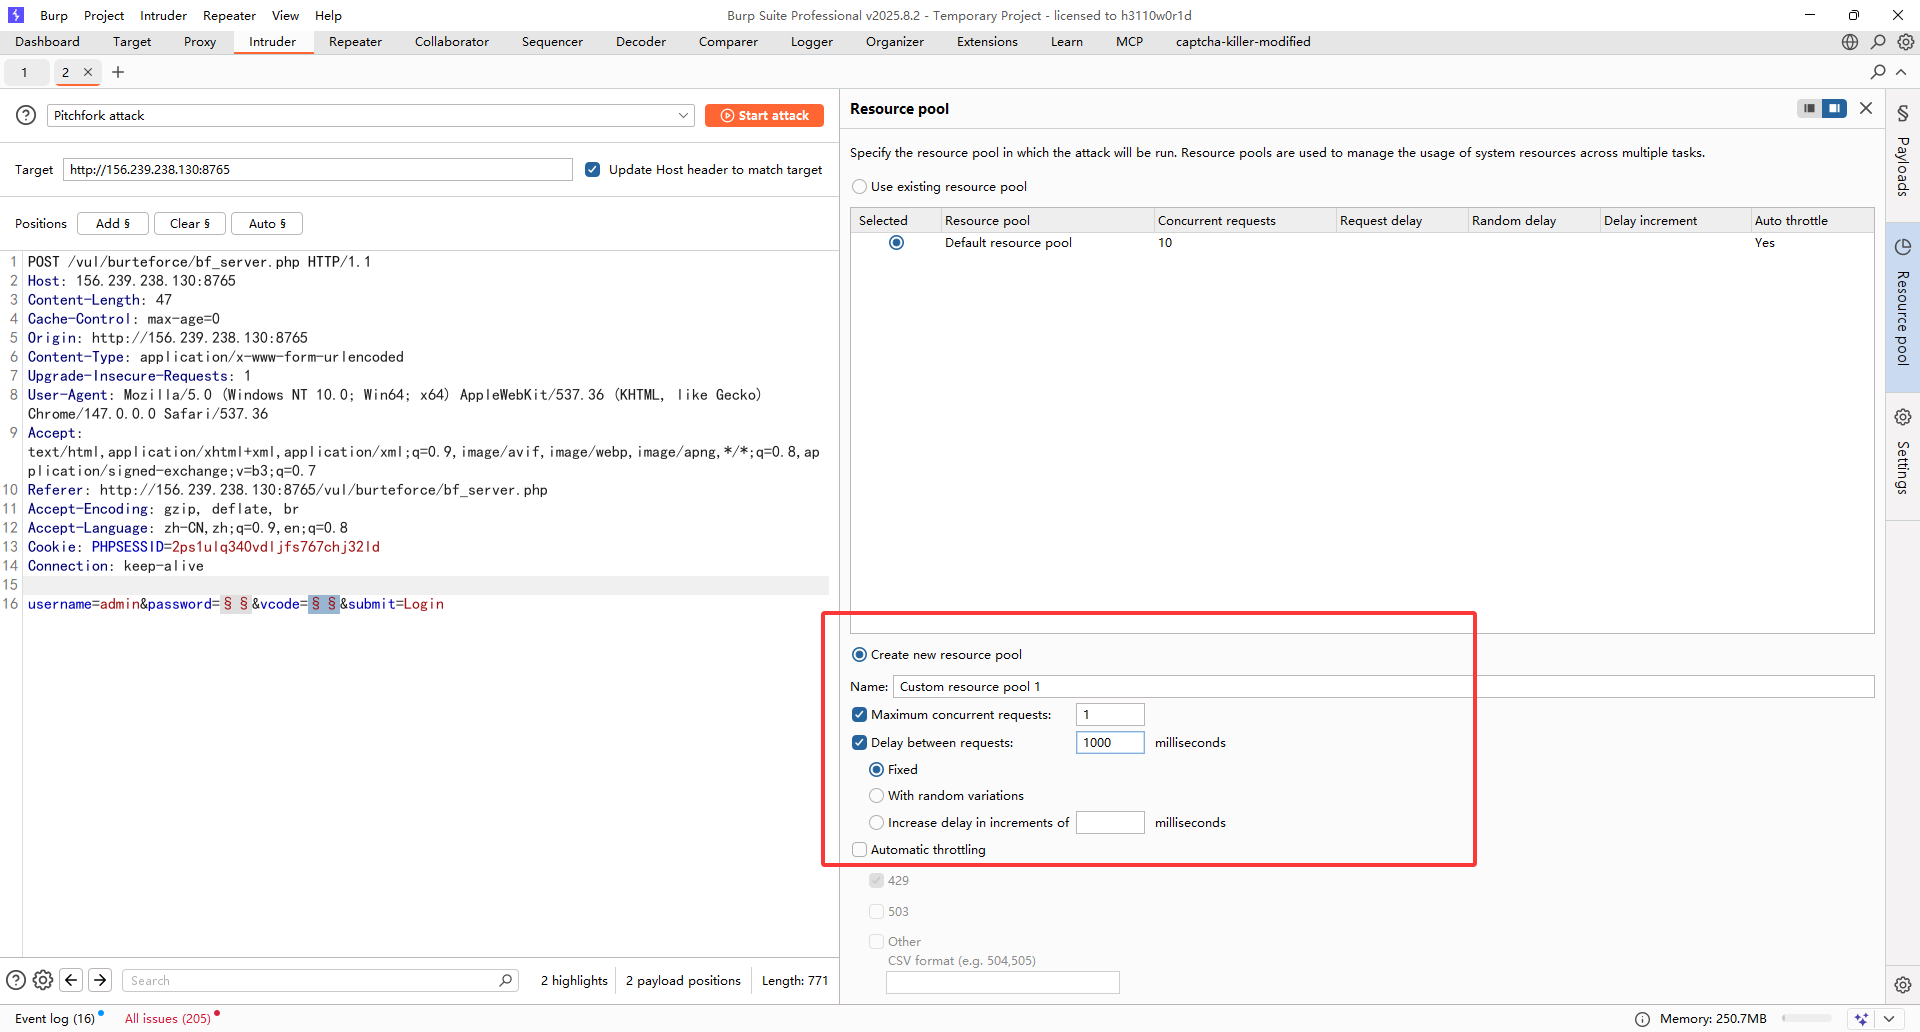Open the search settings gear at bottom left

[x=43, y=980]
